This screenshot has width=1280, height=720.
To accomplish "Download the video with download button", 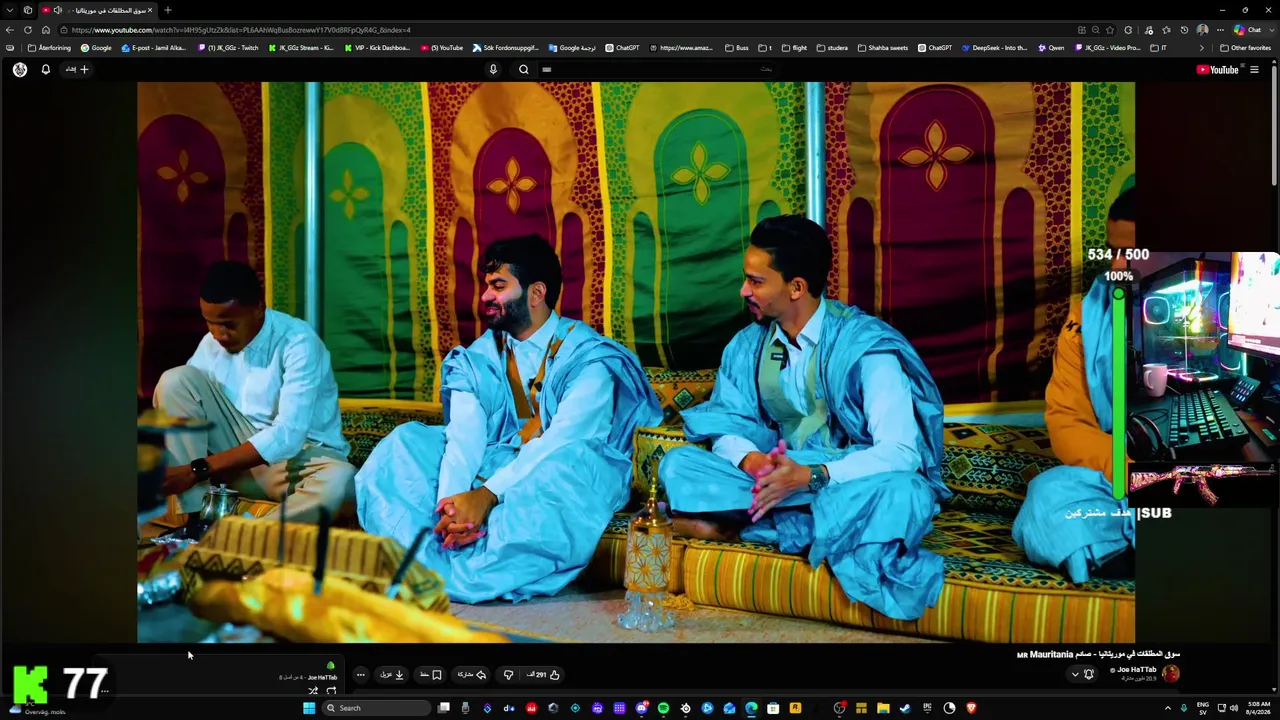I will coord(392,675).
